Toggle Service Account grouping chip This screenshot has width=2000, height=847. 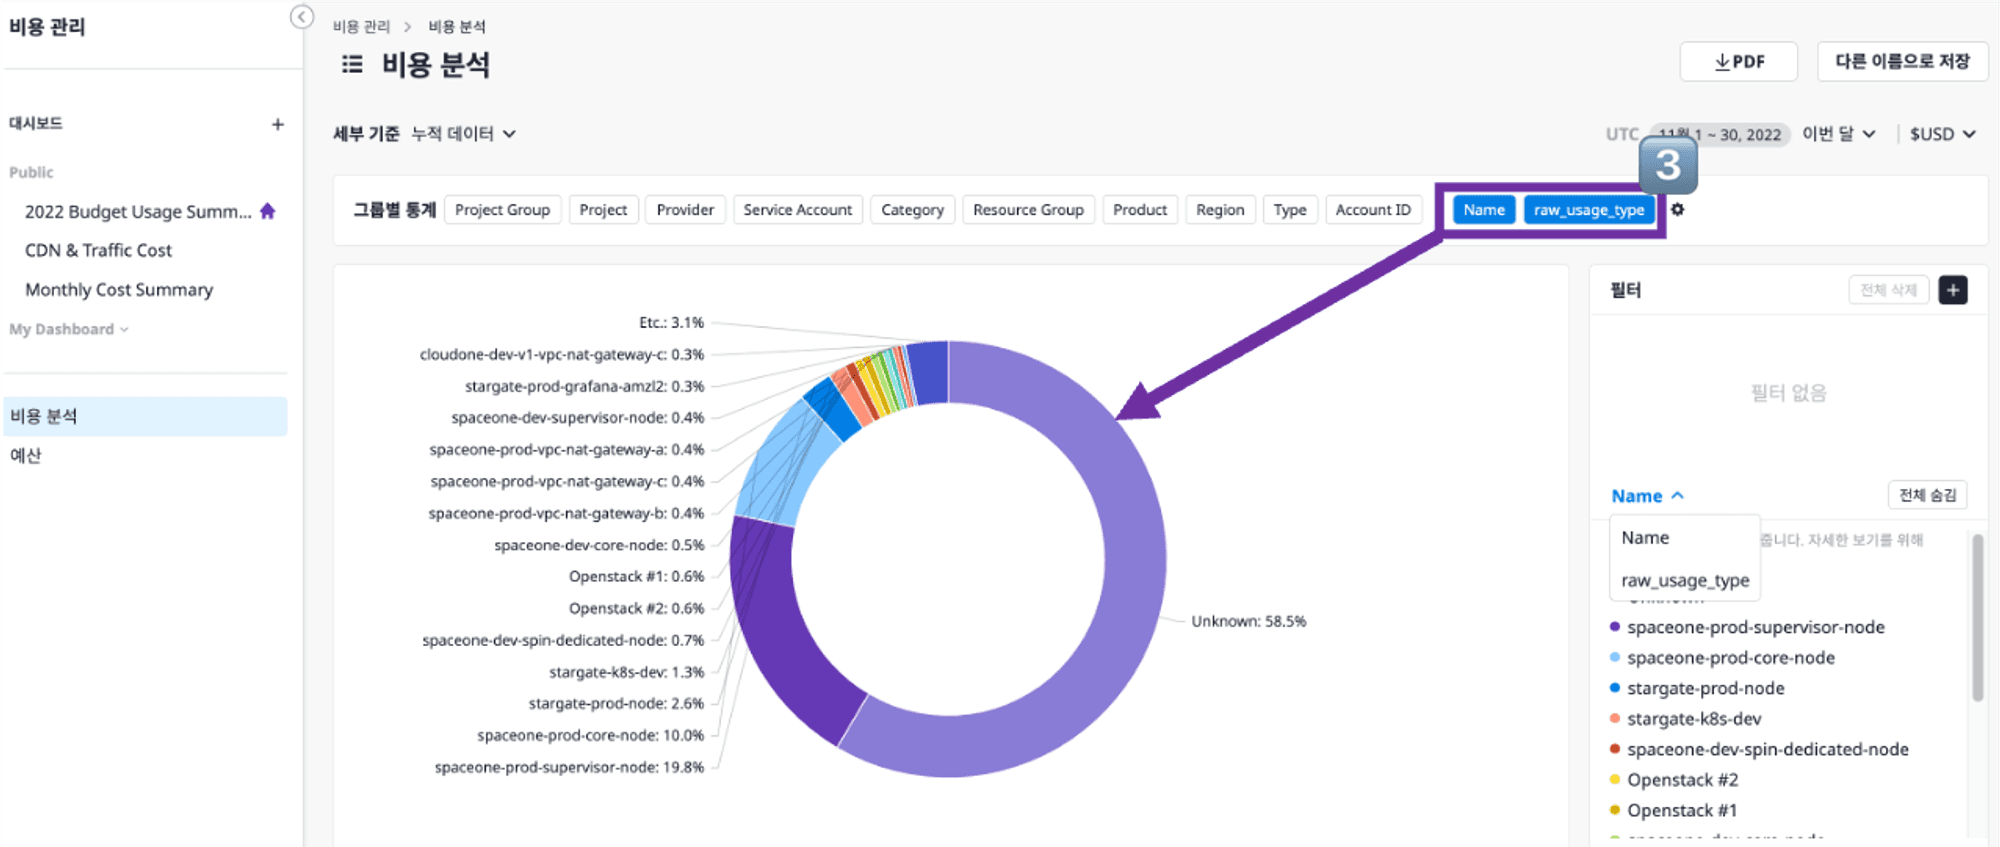797,210
